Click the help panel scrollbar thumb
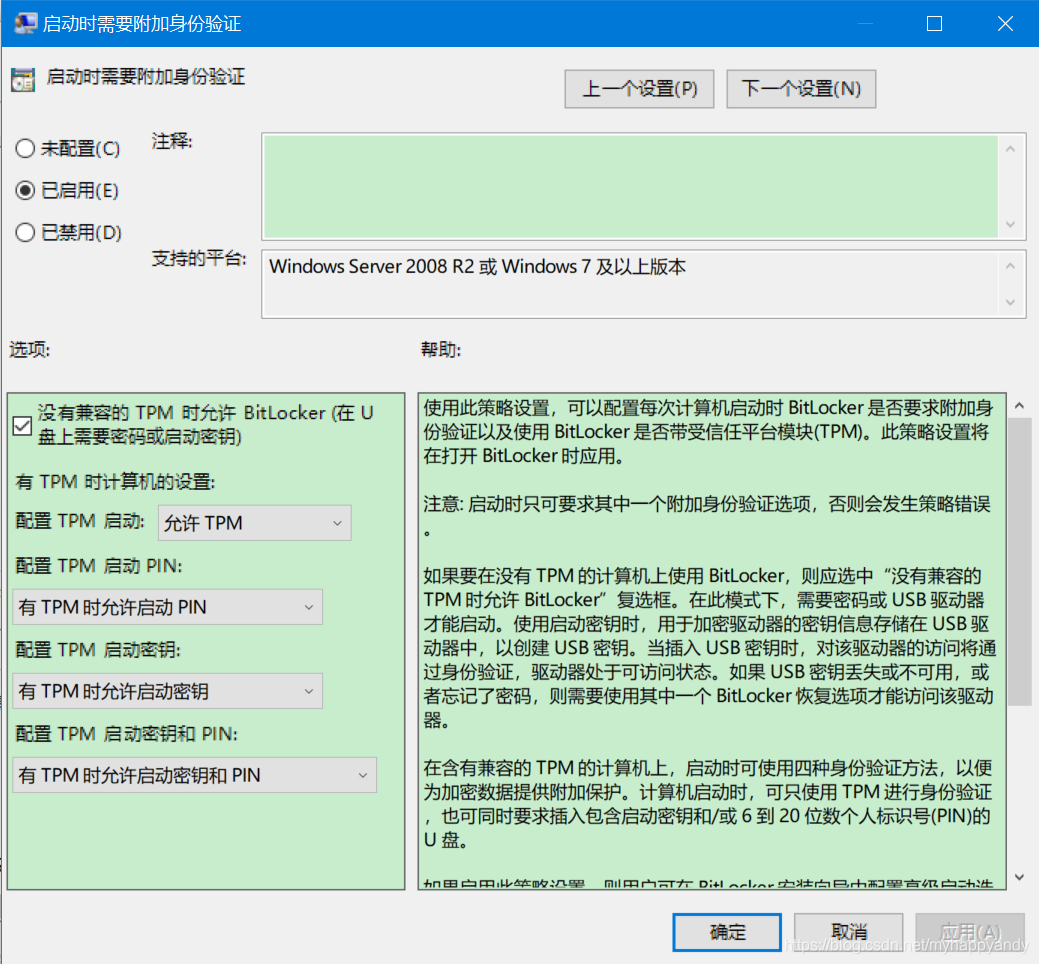The width and height of the screenshot is (1039, 964). (x=1019, y=562)
